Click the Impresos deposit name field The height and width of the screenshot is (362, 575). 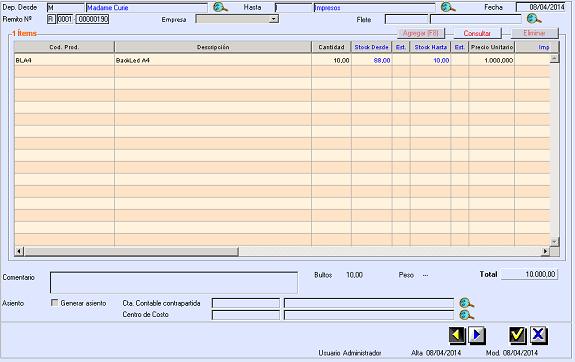(x=374, y=8)
